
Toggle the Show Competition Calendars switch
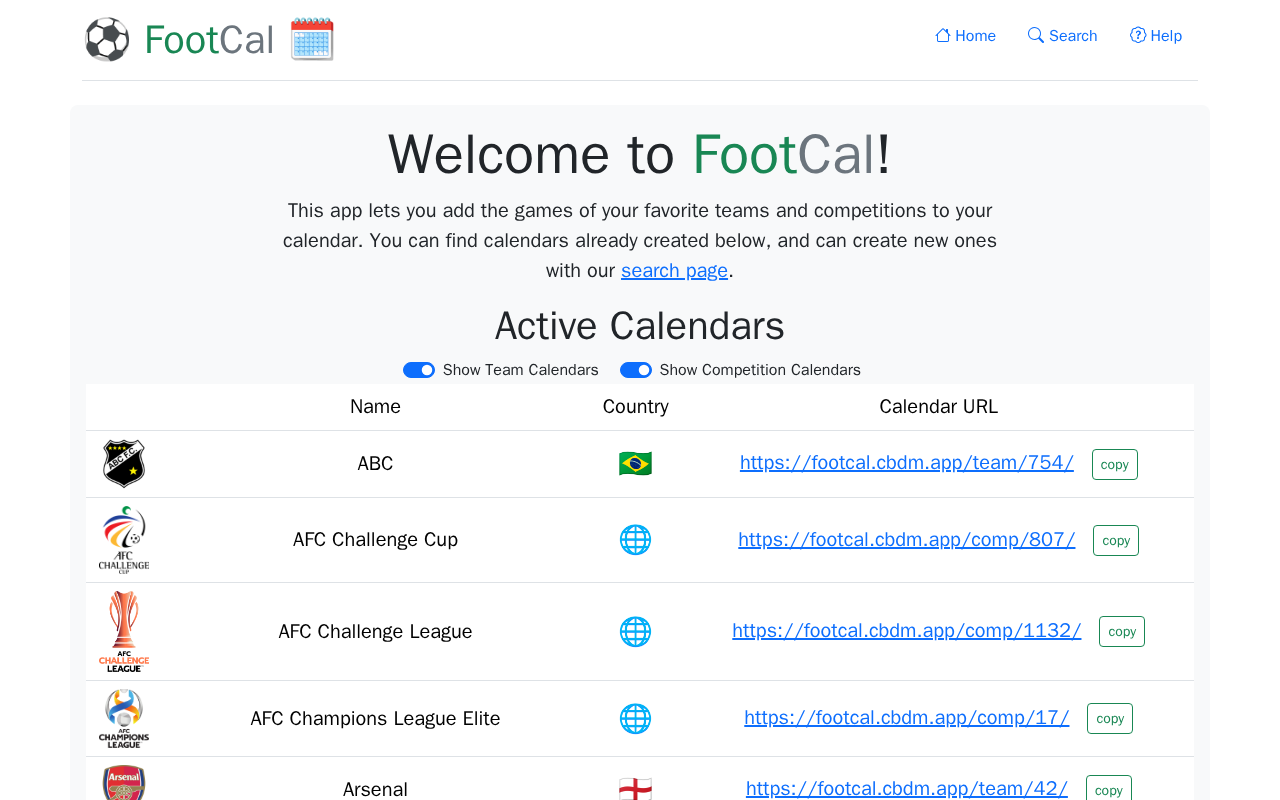click(636, 370)
